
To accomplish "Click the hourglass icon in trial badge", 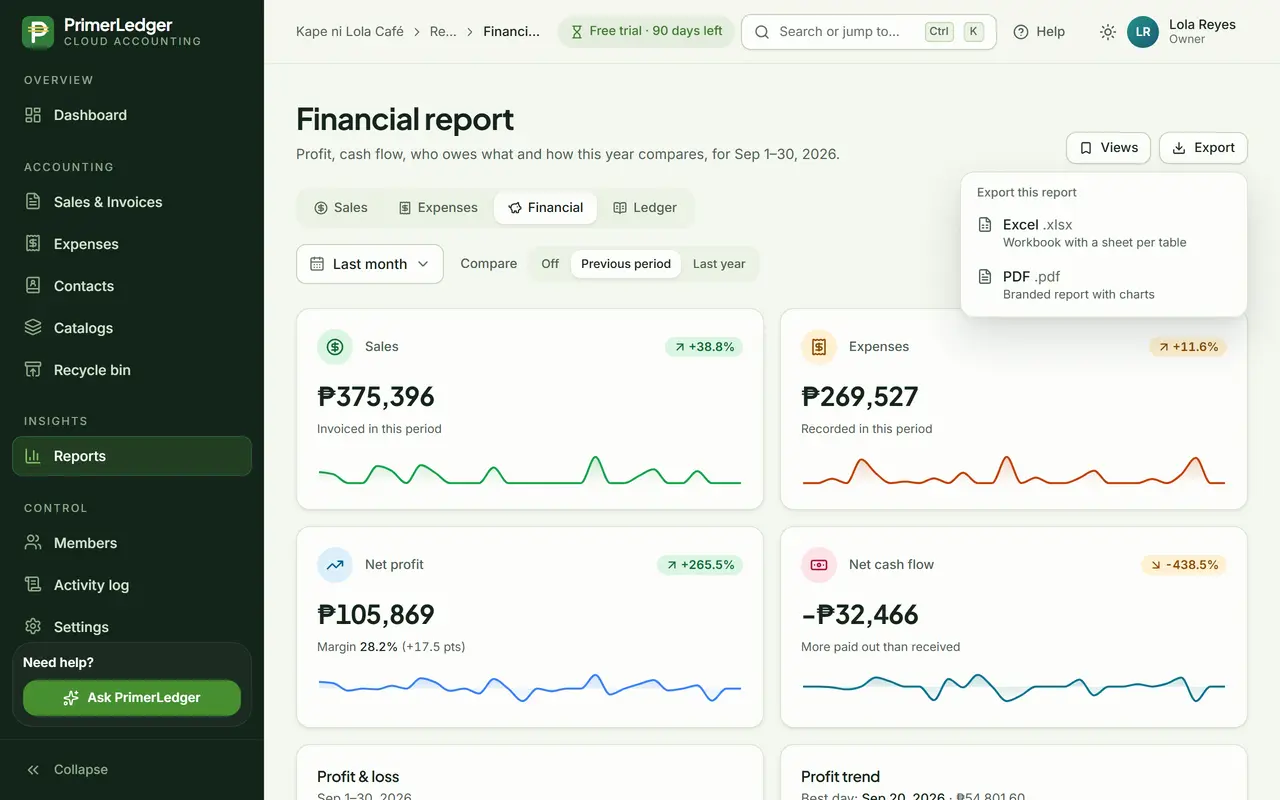I will [577, 32].
